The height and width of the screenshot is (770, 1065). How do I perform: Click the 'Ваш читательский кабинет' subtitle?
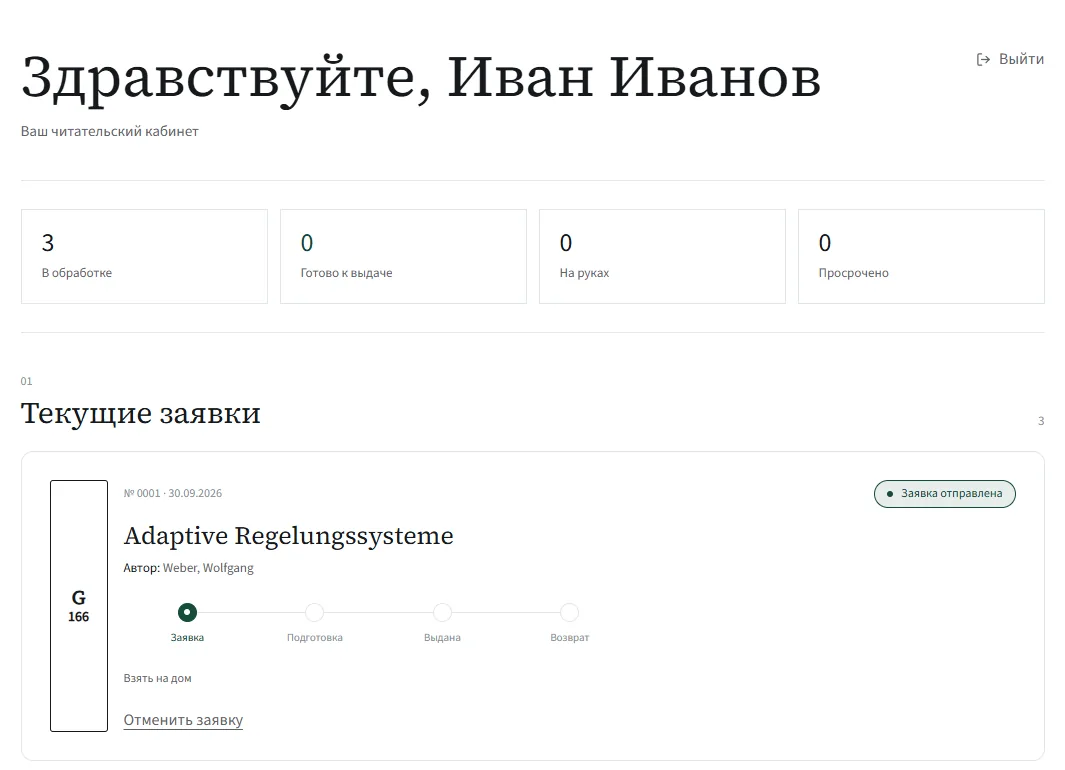(109, 131)
